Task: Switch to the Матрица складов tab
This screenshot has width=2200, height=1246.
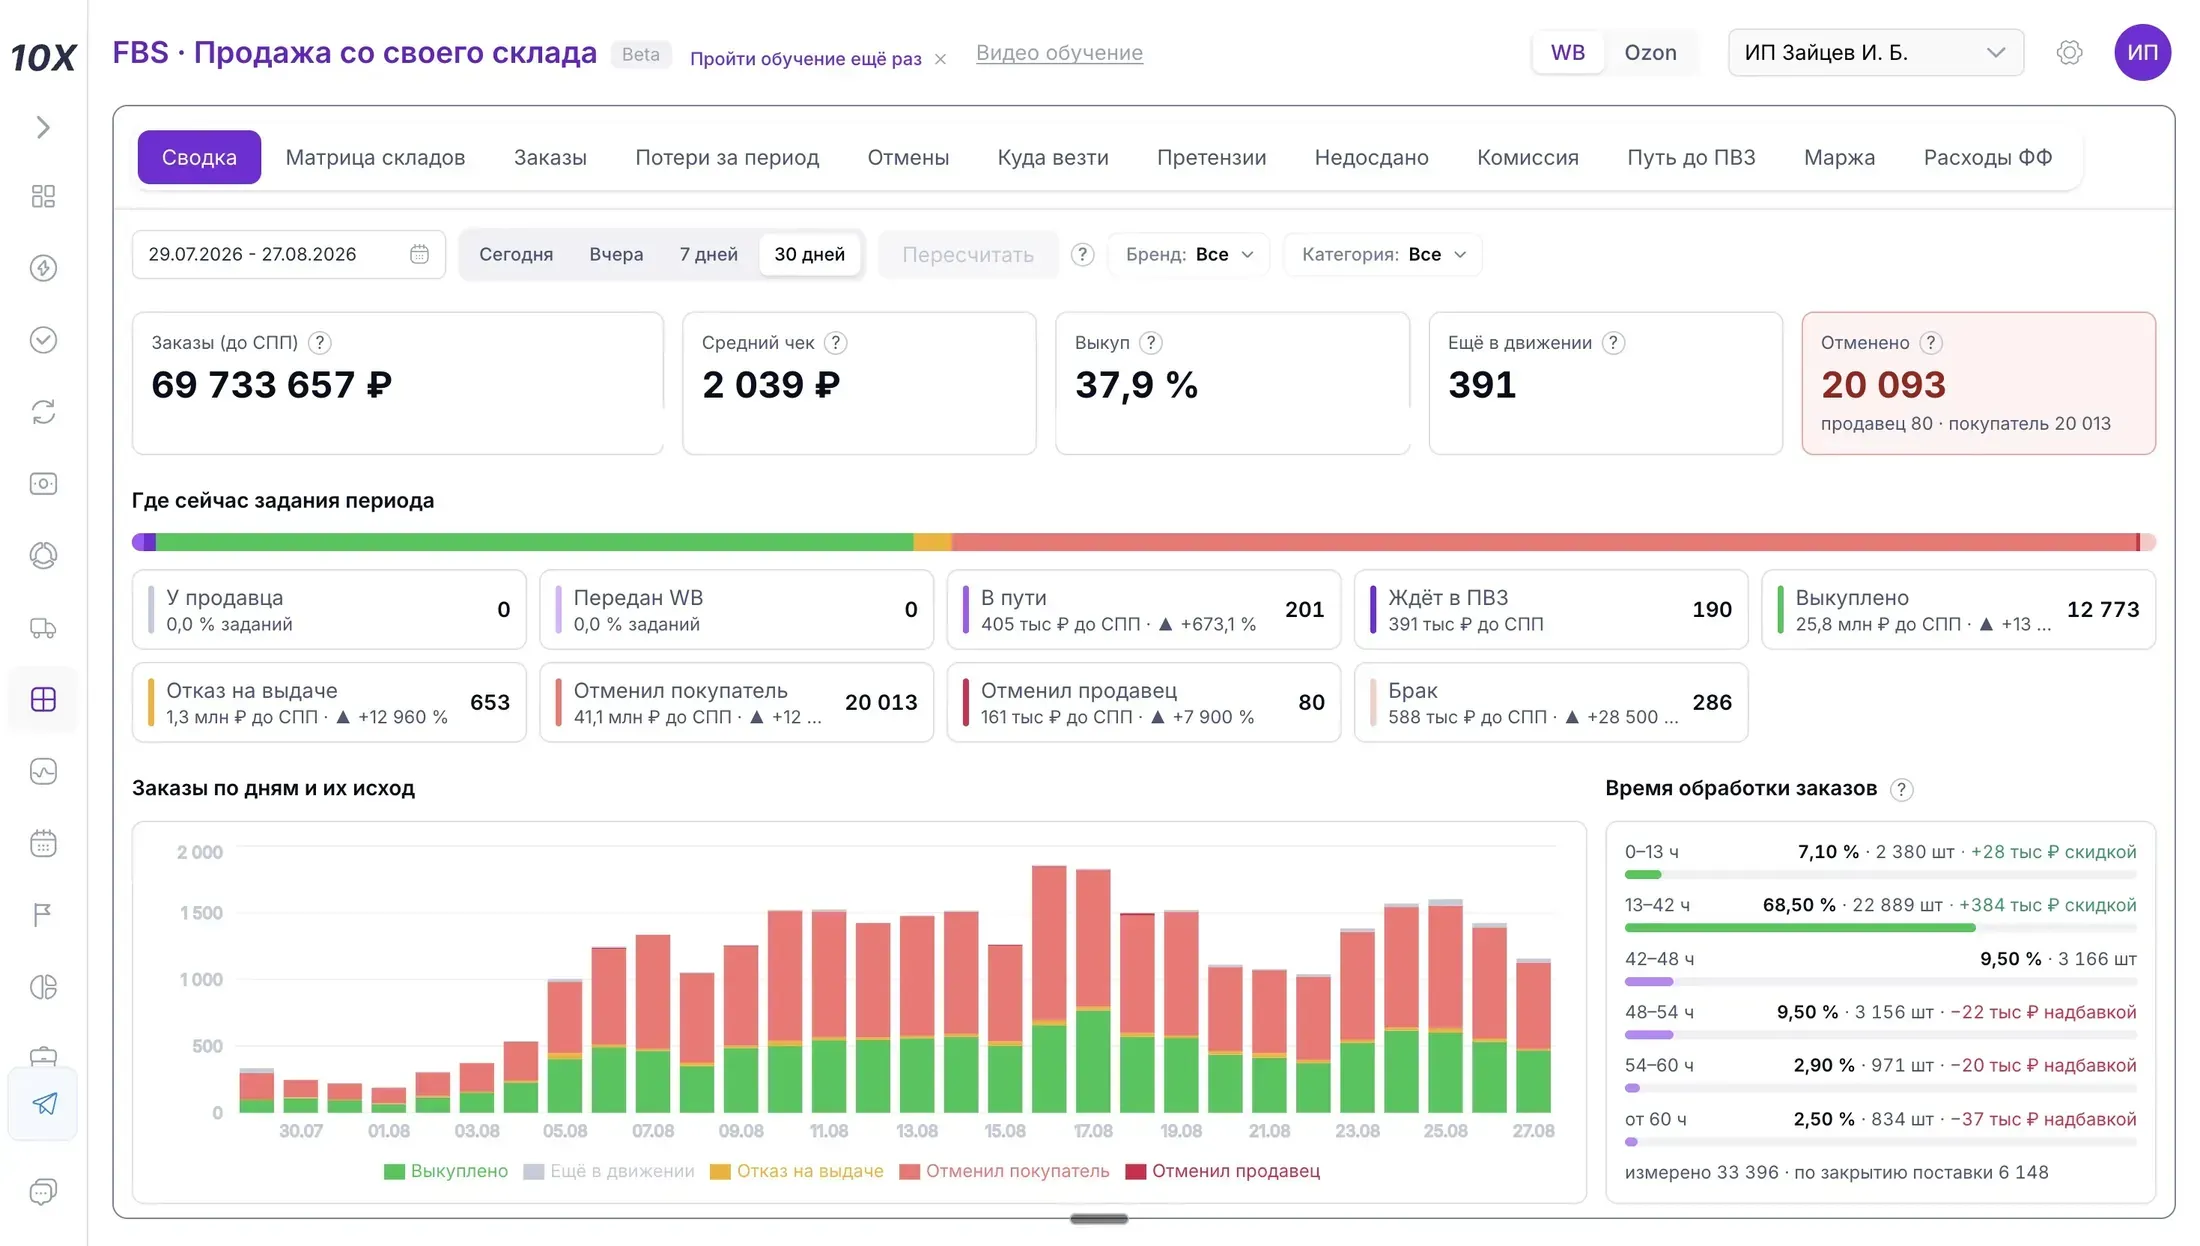Action: [x=375, y=157]
